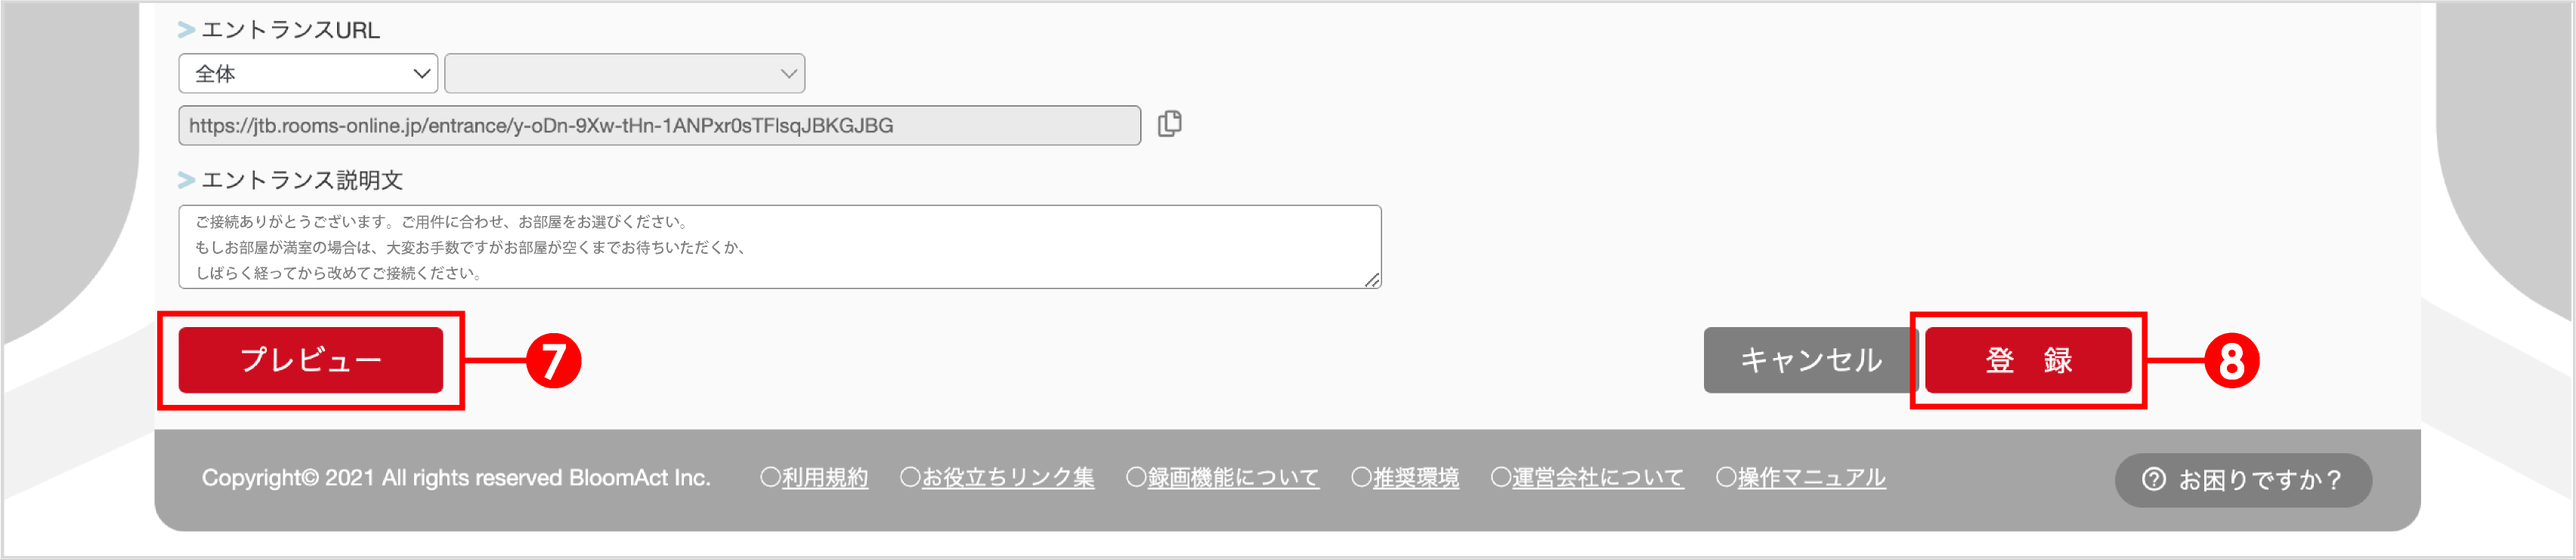Click the プレビュー button

pyautogui.click(x=311, y=360)
